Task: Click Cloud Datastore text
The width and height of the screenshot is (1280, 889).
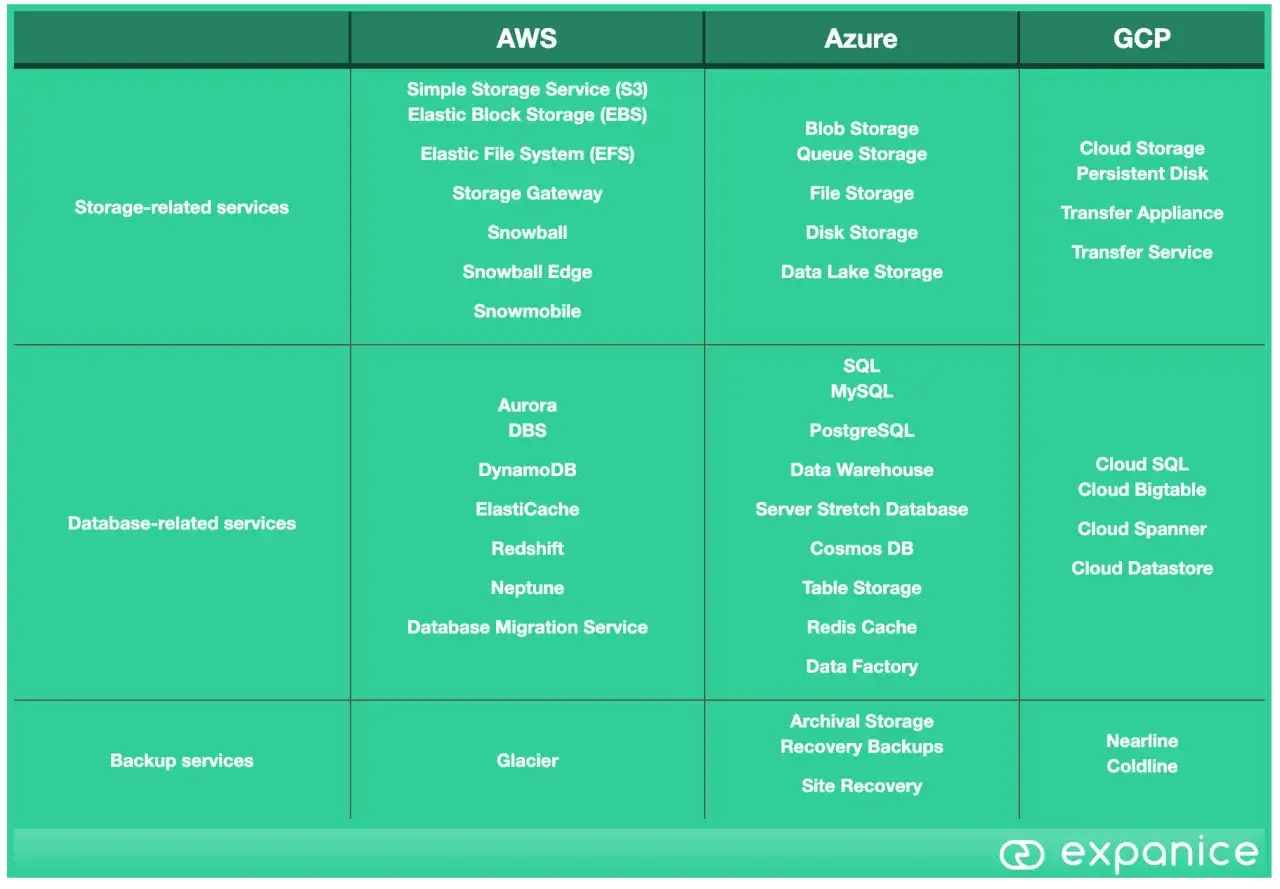Action: tap(1142, 568)
